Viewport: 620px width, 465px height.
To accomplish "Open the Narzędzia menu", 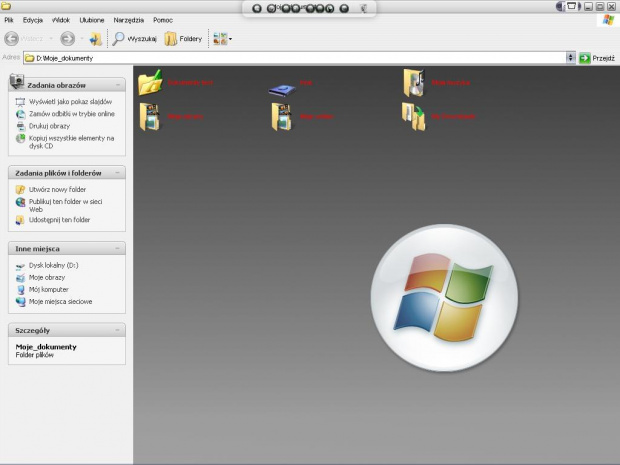I will click(129, 20).
